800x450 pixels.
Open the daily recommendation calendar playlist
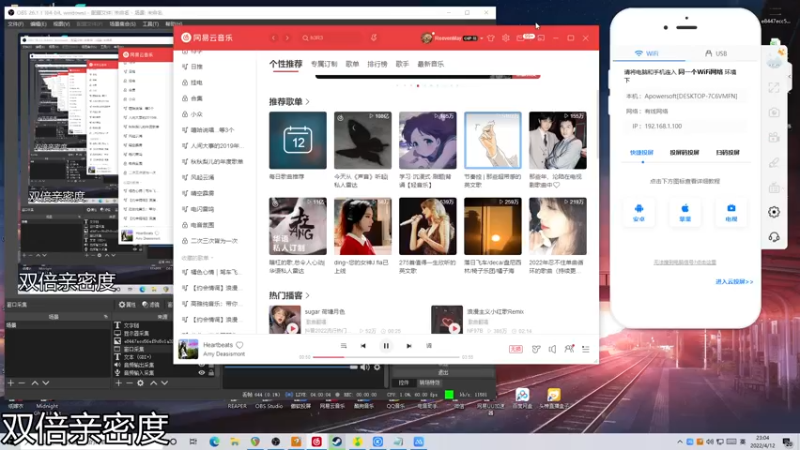click(298, 140)
